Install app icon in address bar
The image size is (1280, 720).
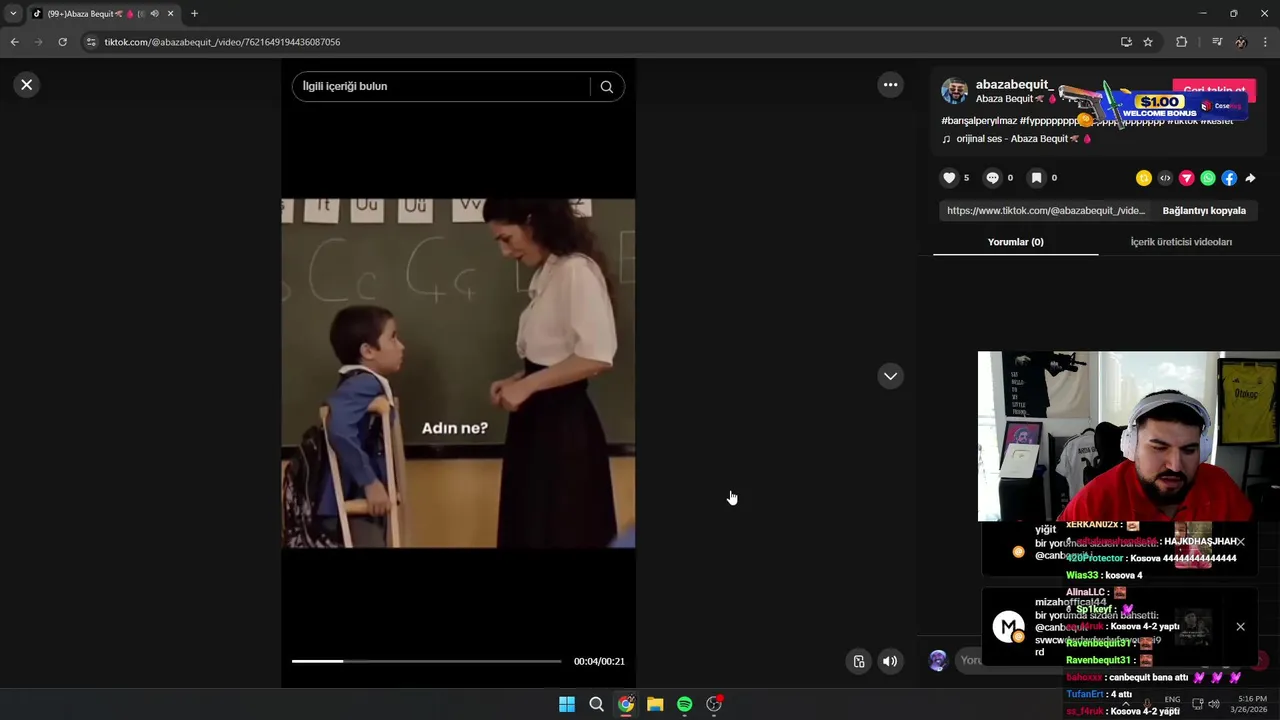pyautogui.click(x=1126, y=42)
